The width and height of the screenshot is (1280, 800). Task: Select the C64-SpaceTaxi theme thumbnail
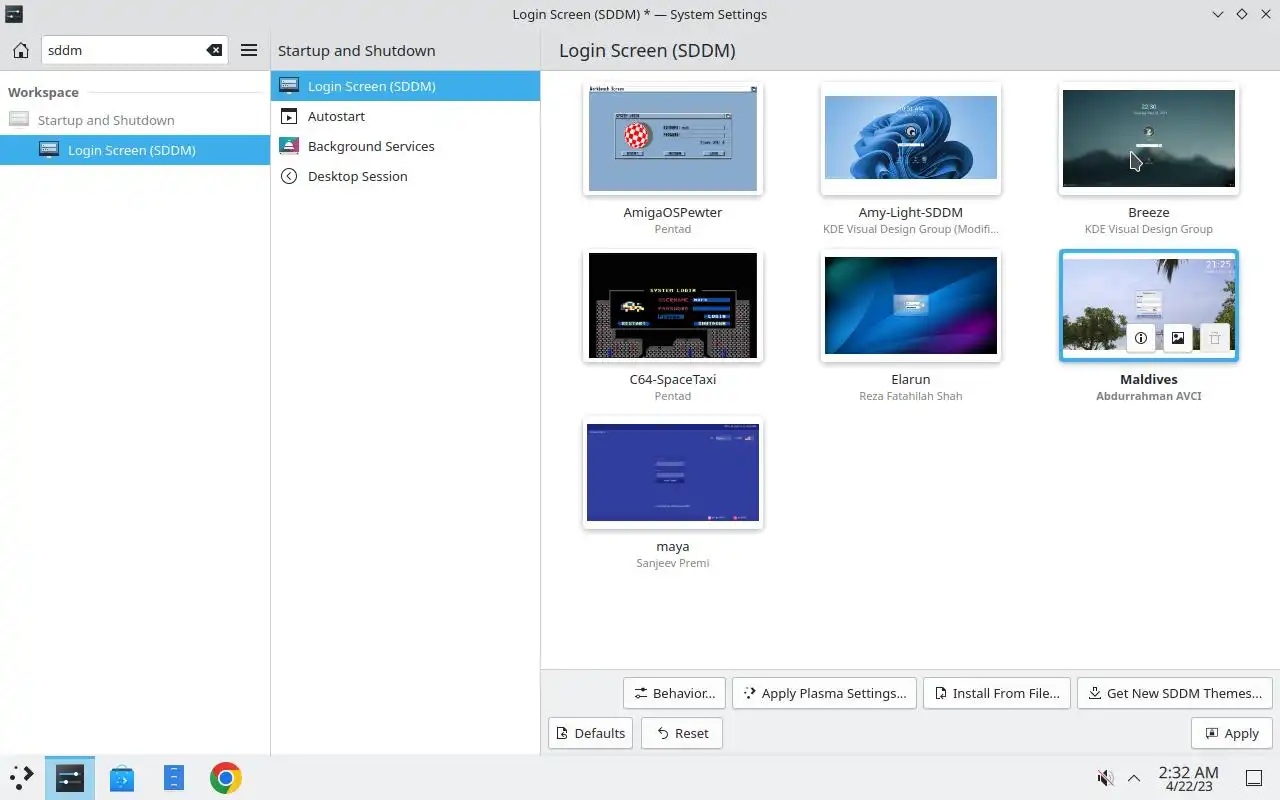673,305
